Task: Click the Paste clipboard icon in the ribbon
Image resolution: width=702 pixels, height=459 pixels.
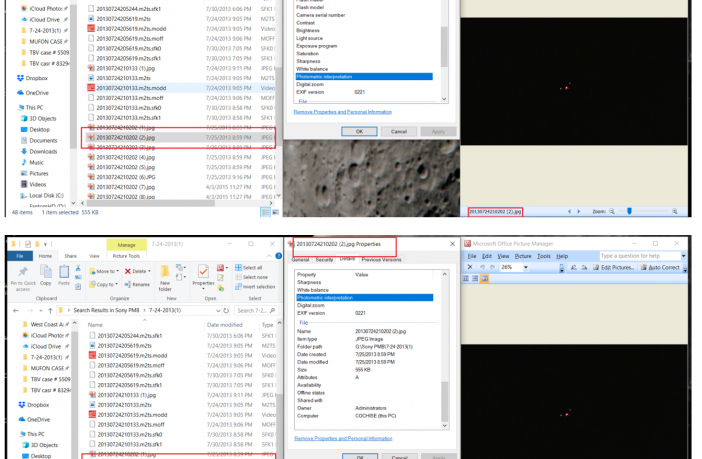Action: click(64, 271)
